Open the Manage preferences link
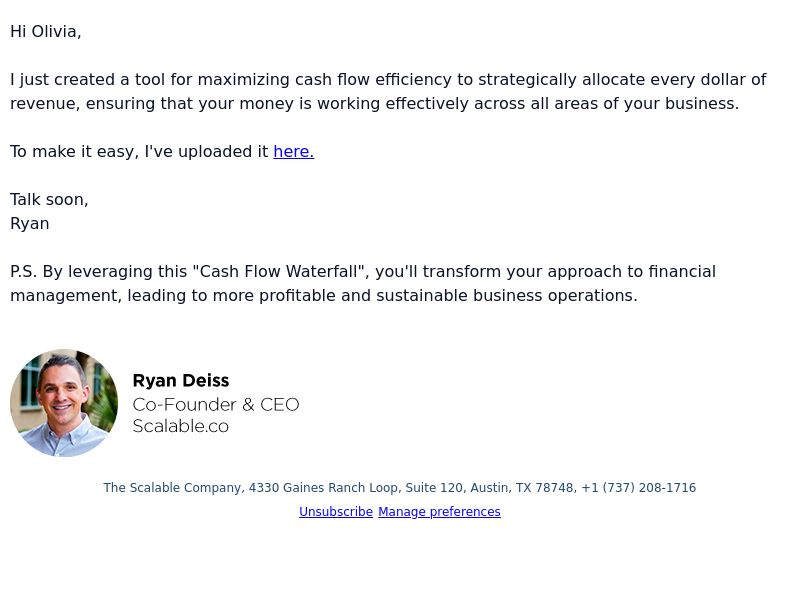Viewport: 800px width, 600px height. [x=439, y=512]
